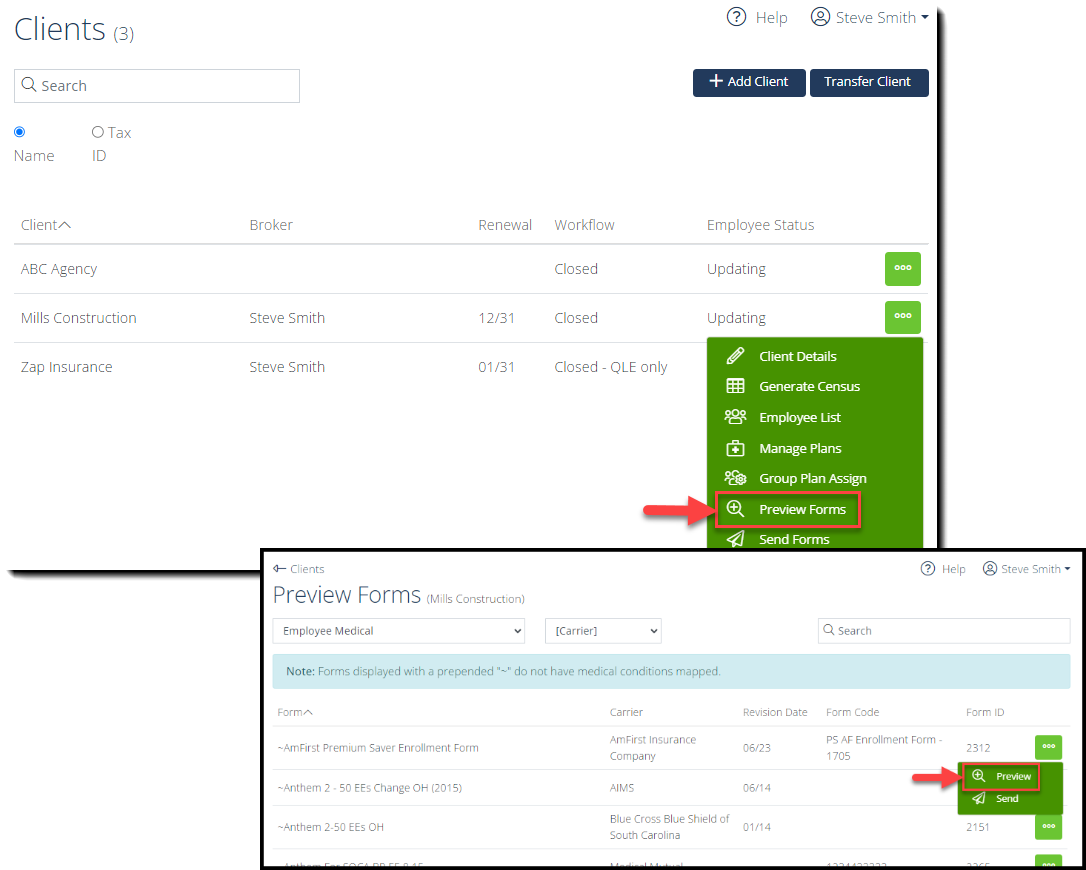Viewport: 1086px width, 870px height.
Task: Open Steve Smith user menu on Clients page
Action: pyautogui.click(x=869, y=17)
